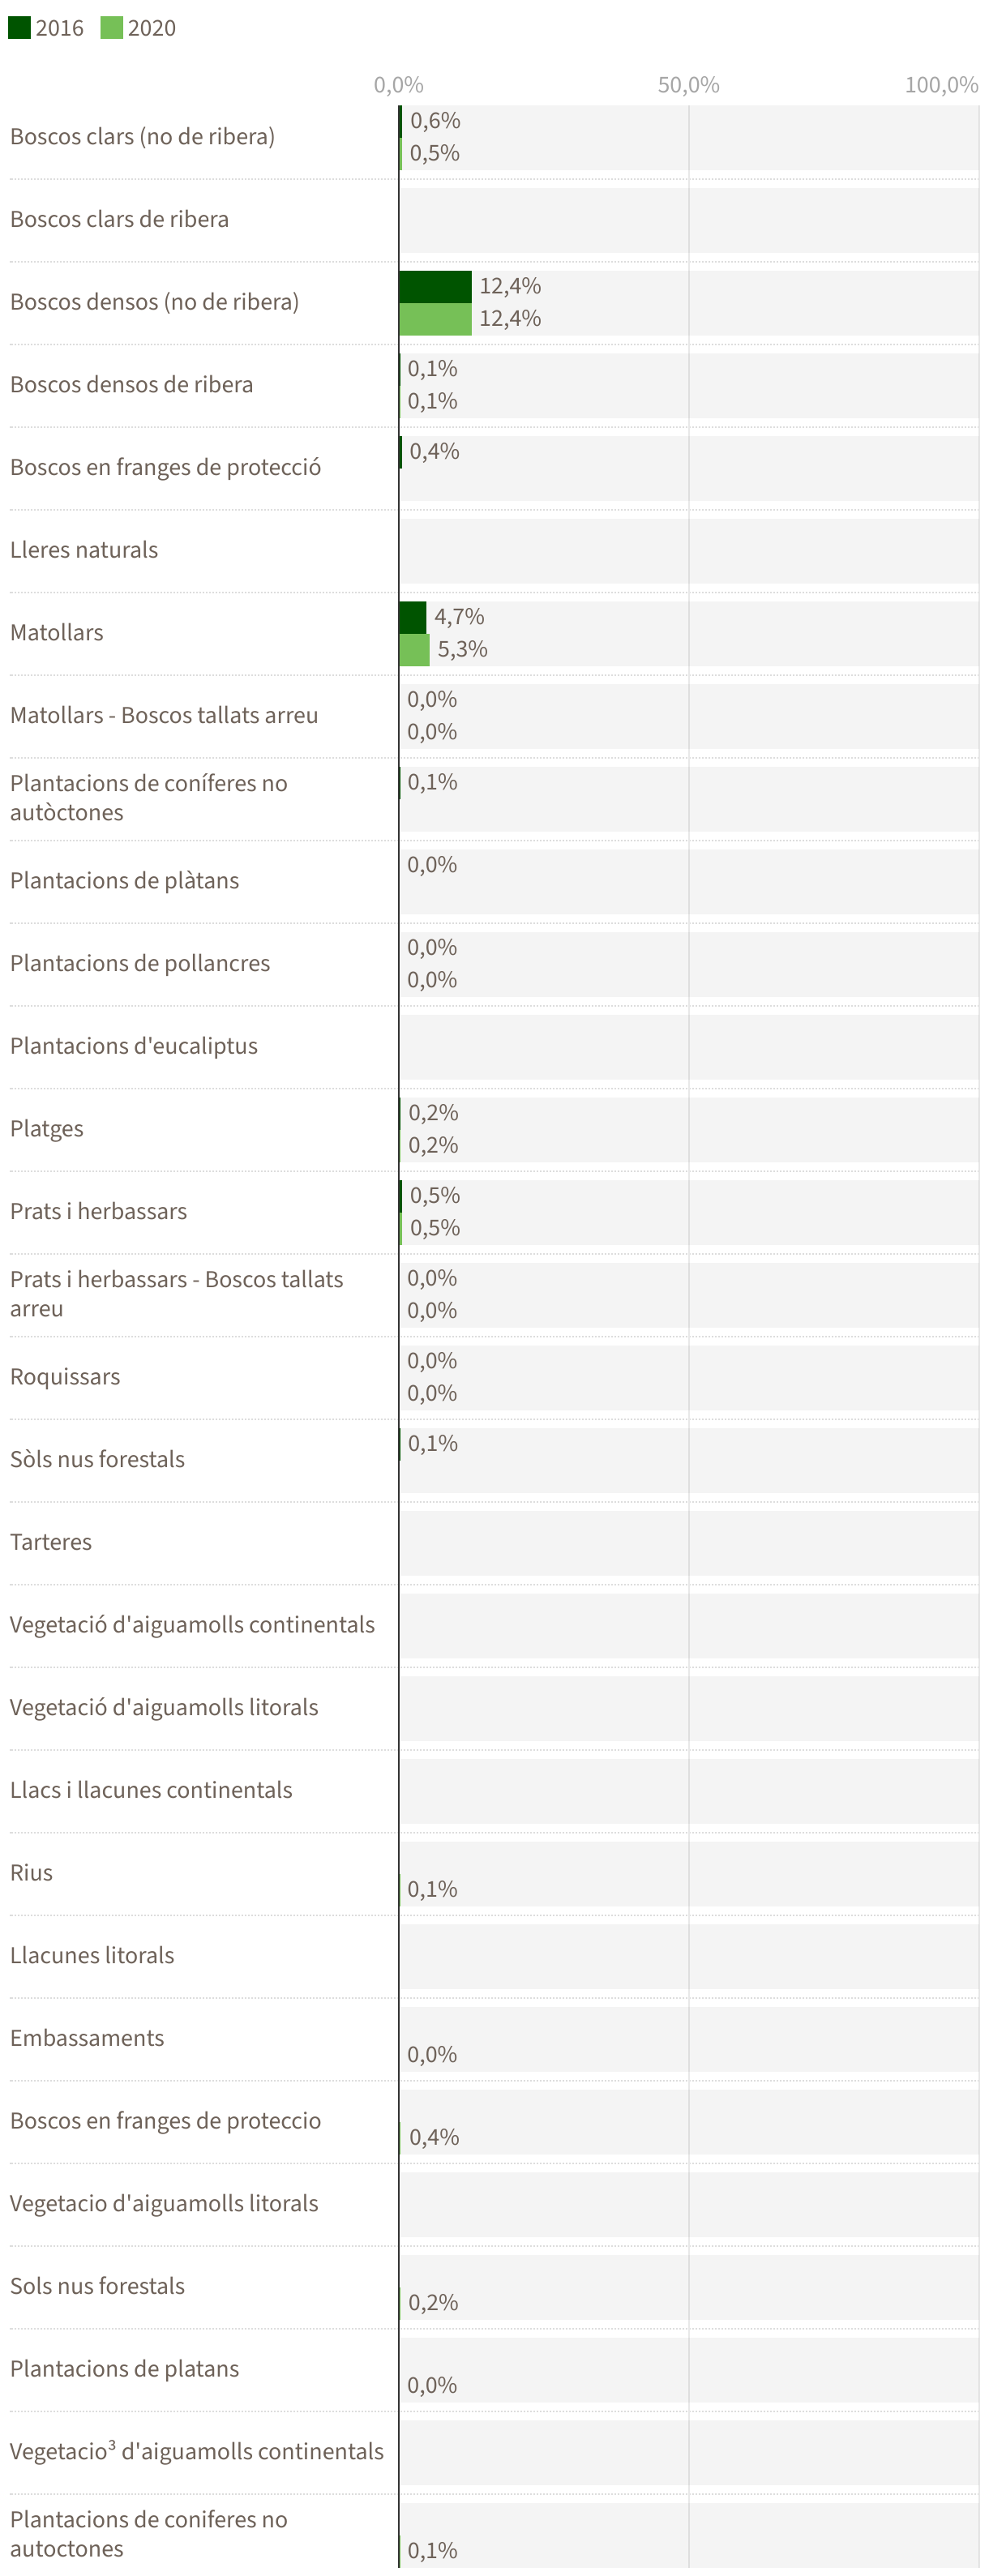Click the Plantacions d'eucaliptus label

(133, 1046)
